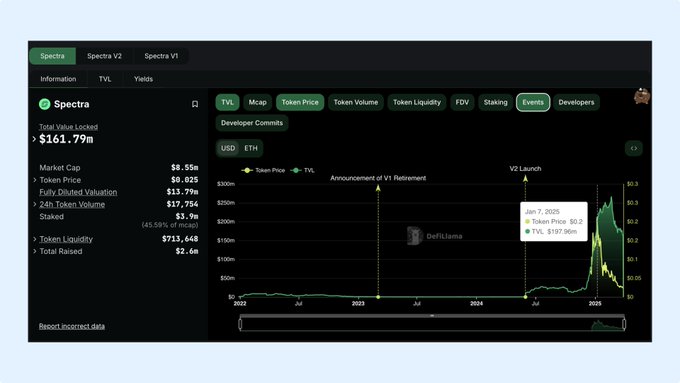Click the V2 Launch label

(525, 169)
